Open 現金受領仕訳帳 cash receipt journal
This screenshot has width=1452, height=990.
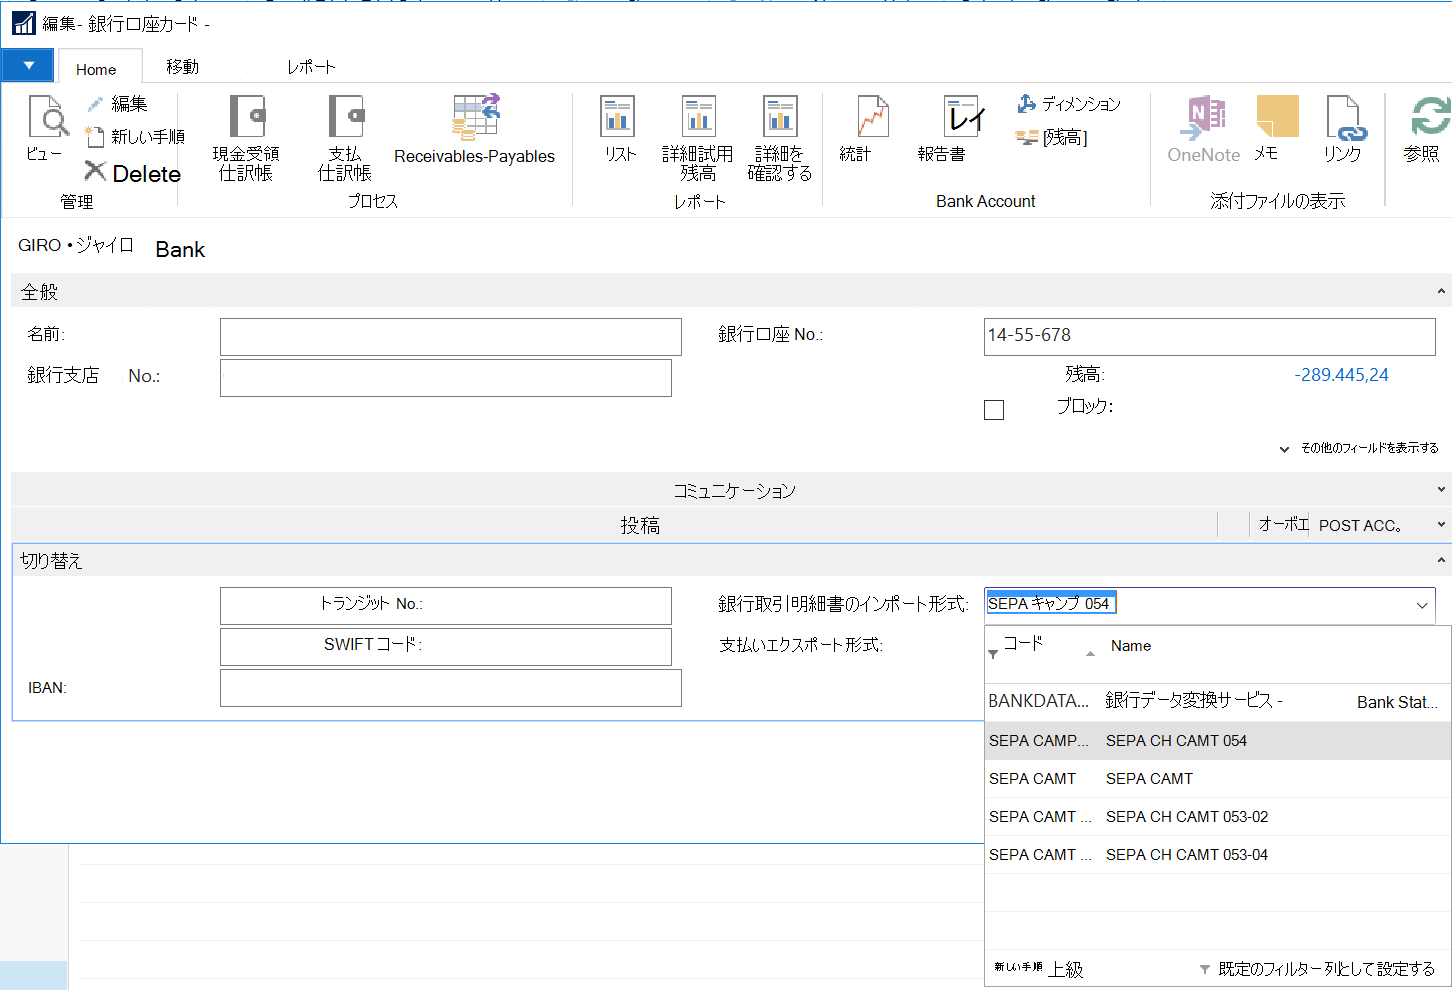[246, 138]
